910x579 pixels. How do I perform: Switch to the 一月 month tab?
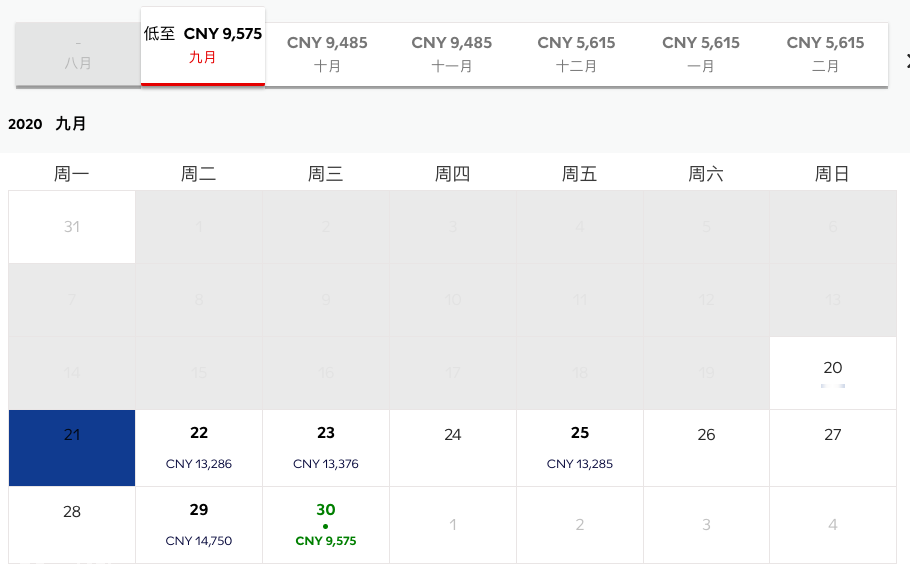(x=701, y=55)
